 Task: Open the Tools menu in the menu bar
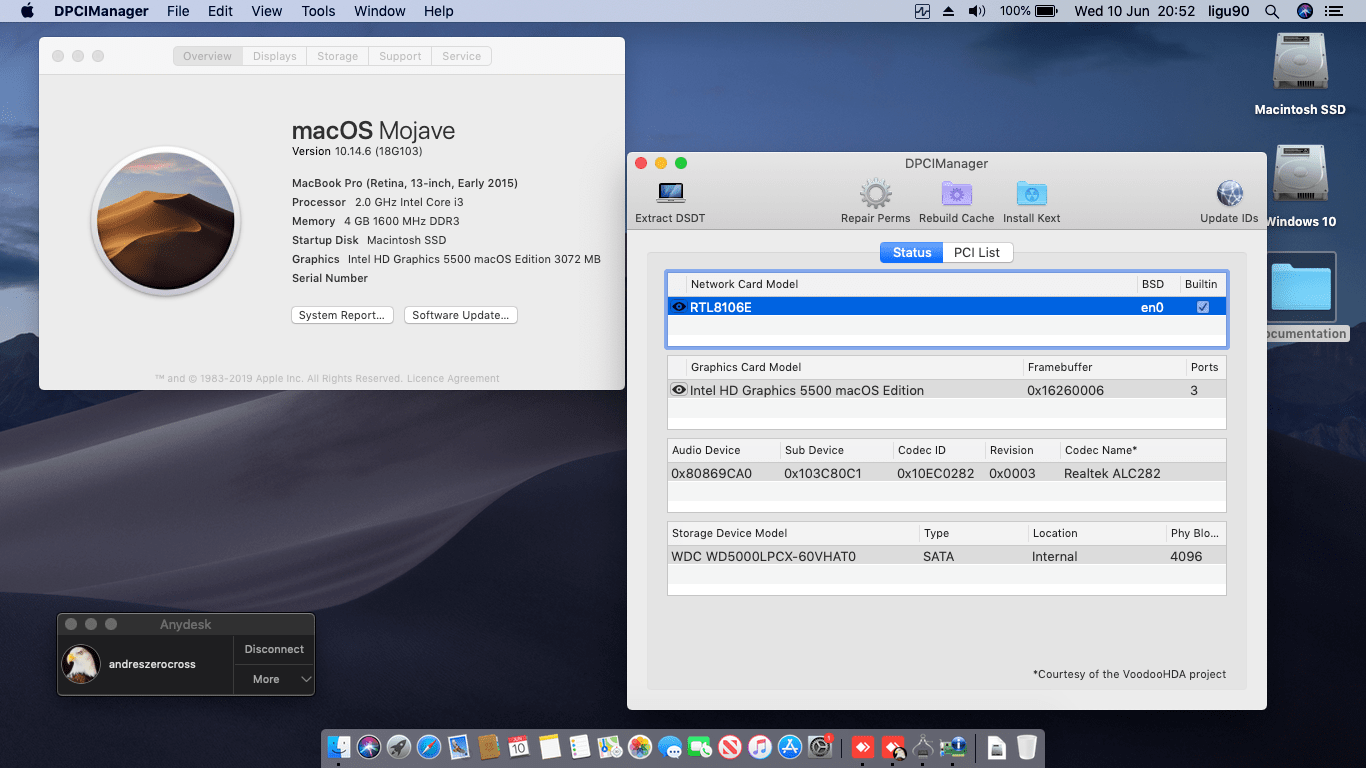coord(317,11)
